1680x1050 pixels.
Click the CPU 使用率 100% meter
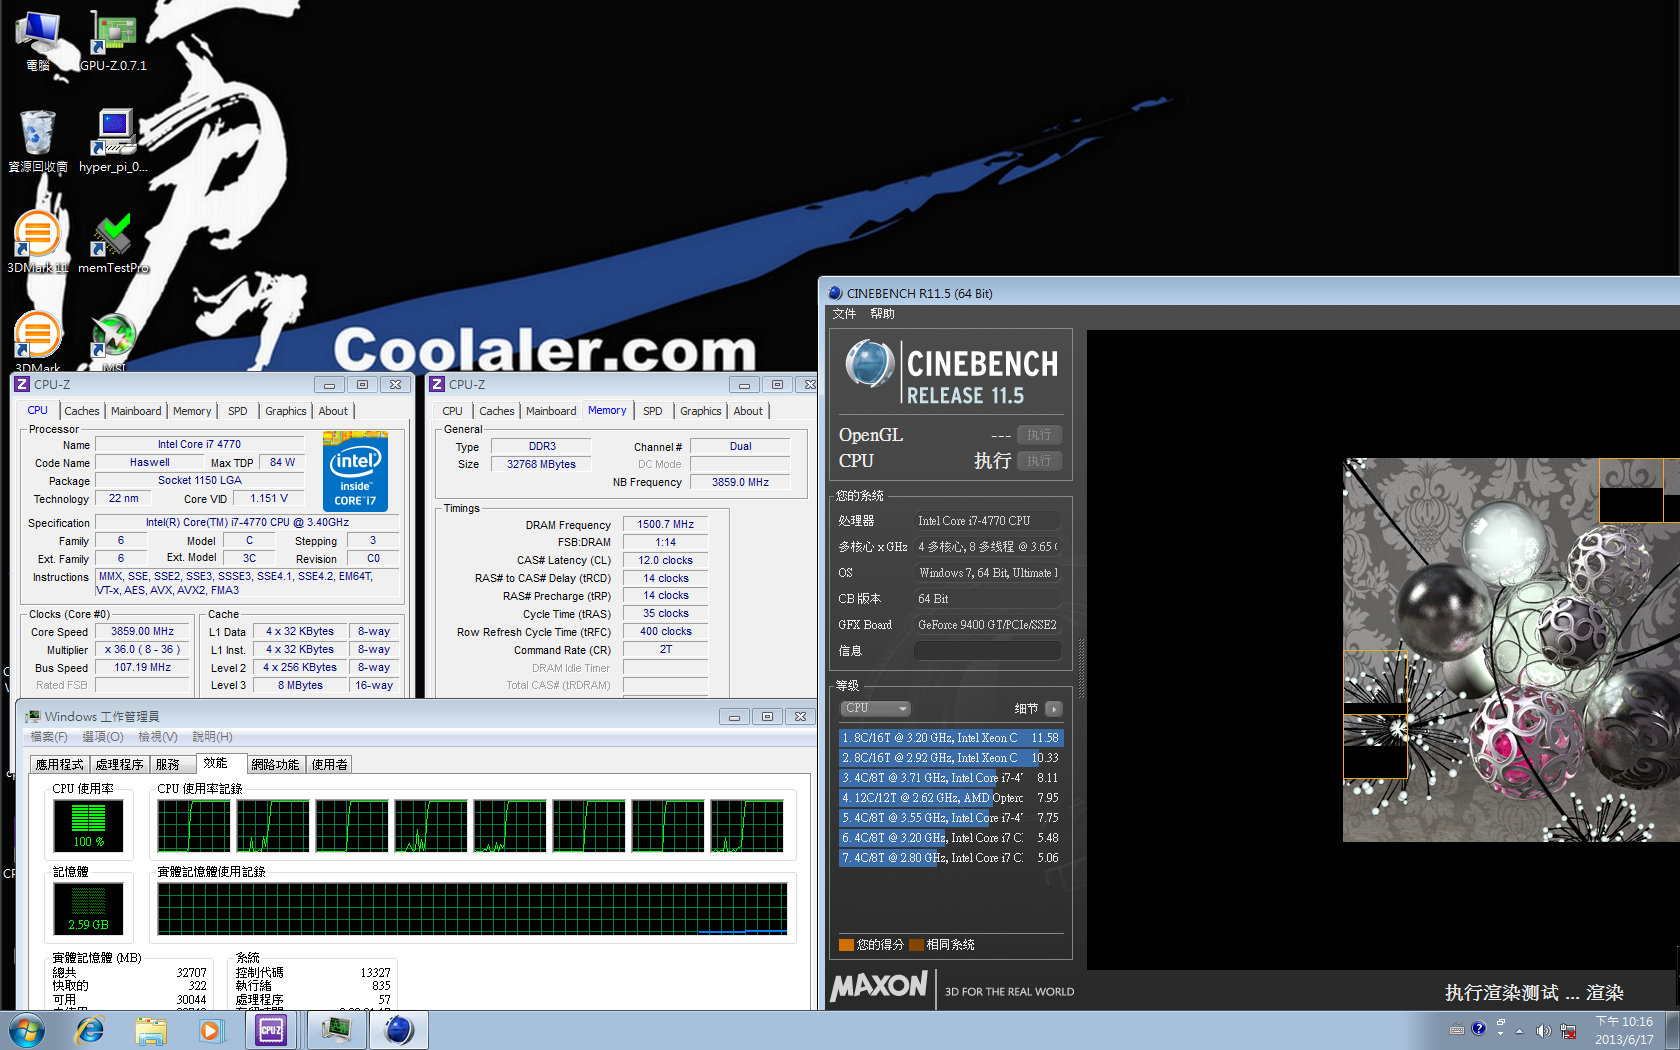point(88,826)
